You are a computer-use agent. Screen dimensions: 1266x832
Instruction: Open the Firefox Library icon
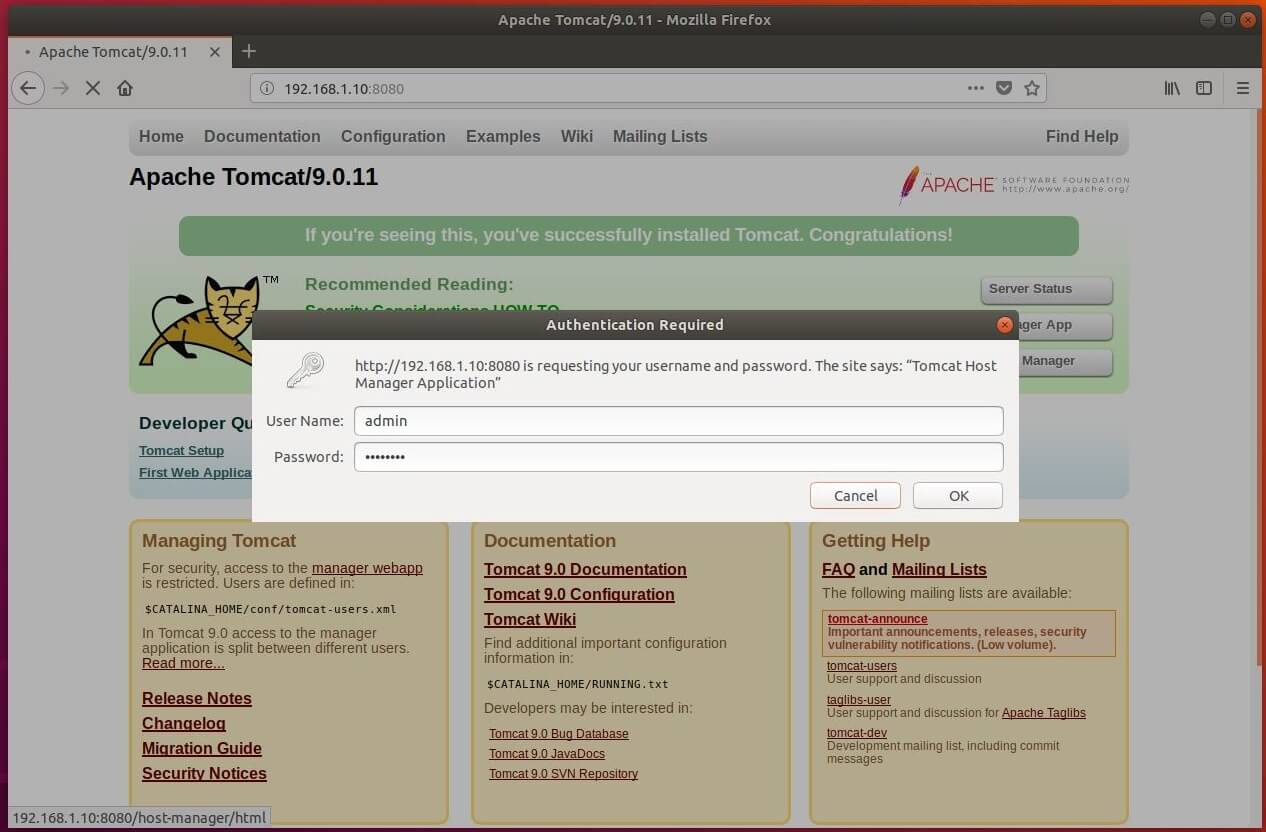click(1172, 88)
